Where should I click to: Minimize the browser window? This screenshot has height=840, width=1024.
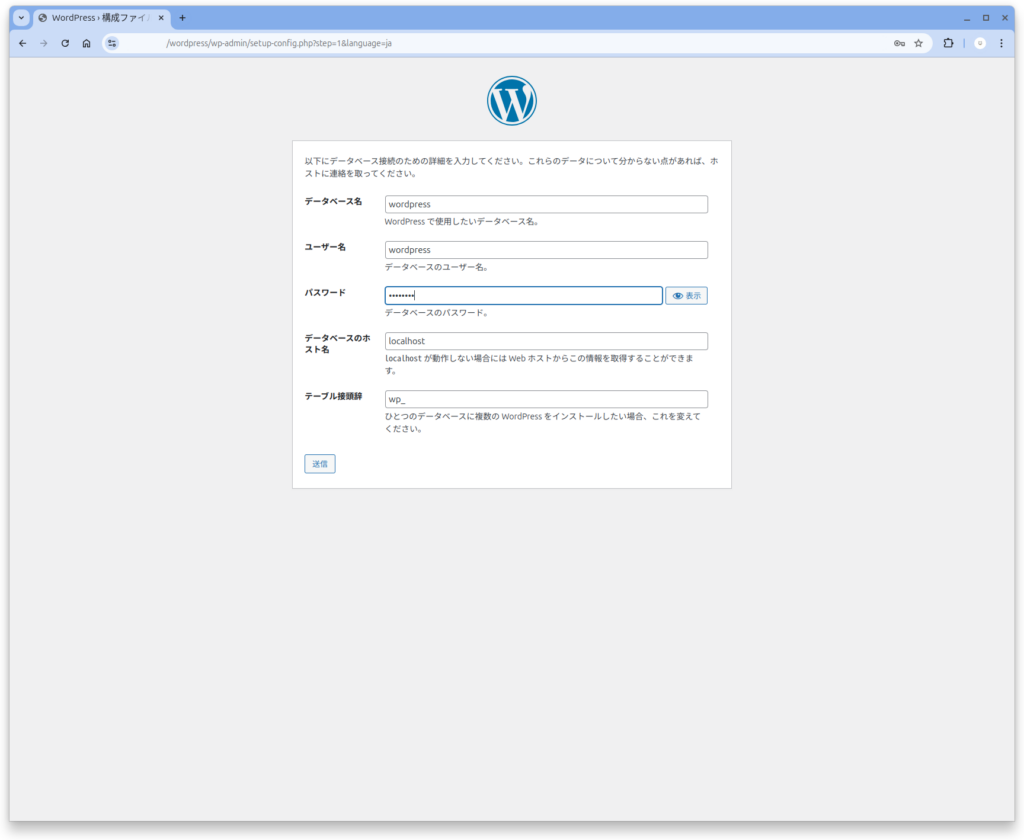coord(967,18)
